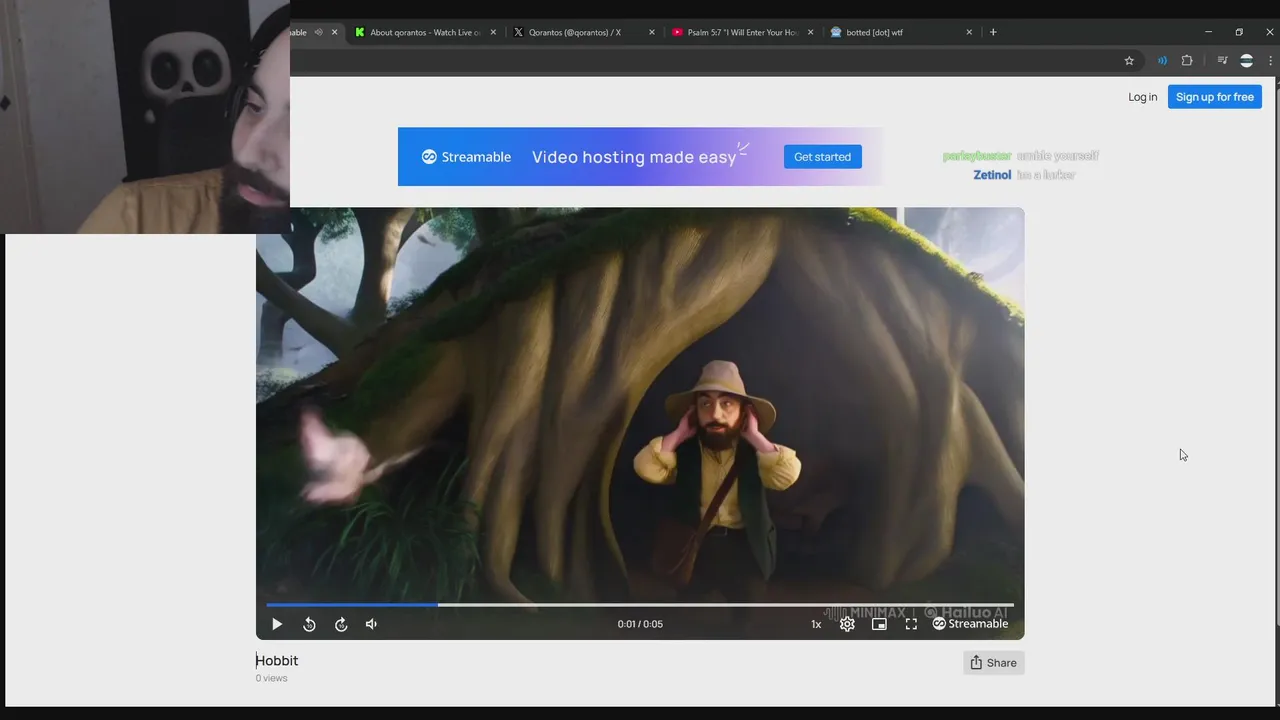This screenshot has width=1280, height=720.
Task: Play the Hobbit video
Action: click(277, 624)
